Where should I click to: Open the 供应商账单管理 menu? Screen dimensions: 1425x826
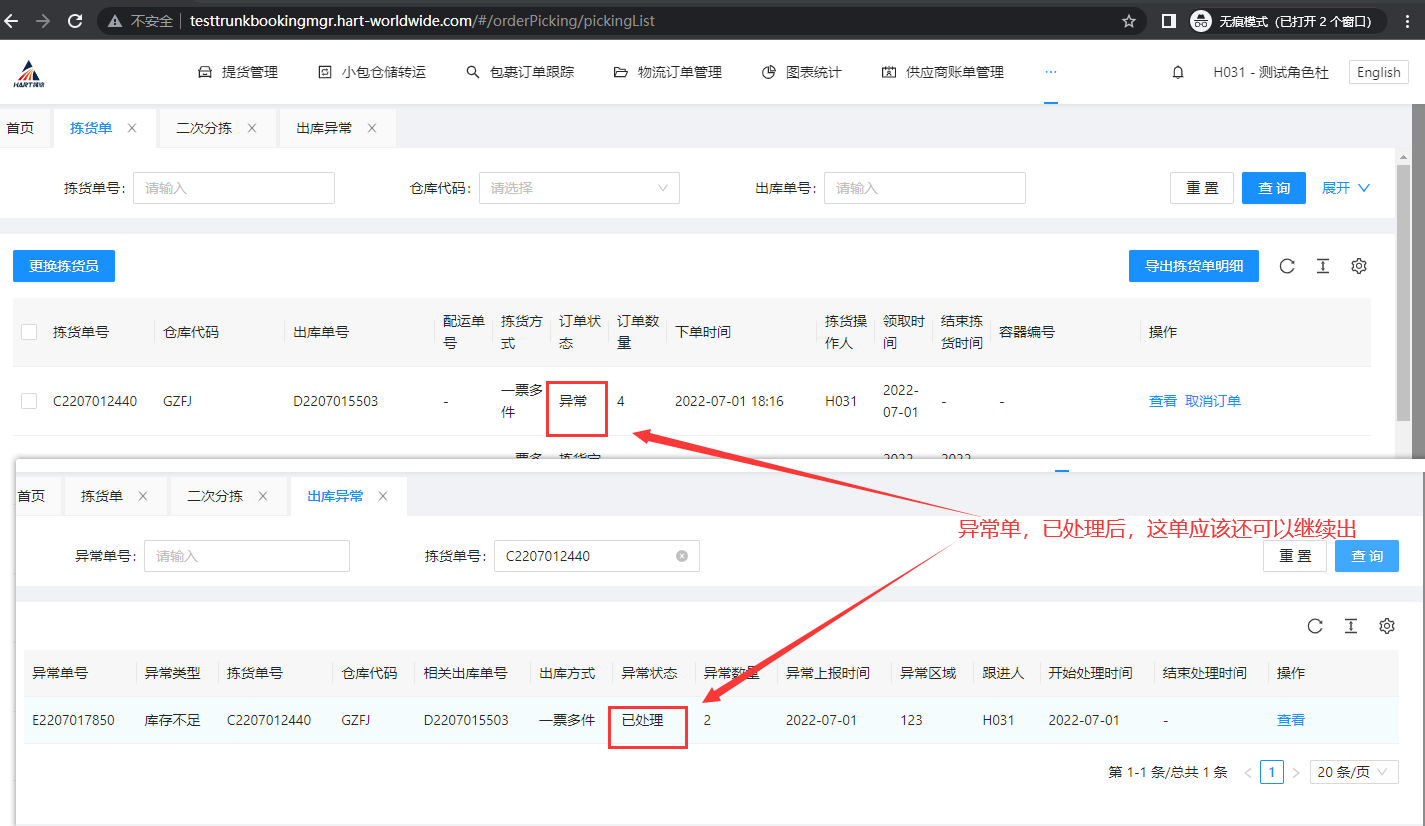(x=942, y=72)
